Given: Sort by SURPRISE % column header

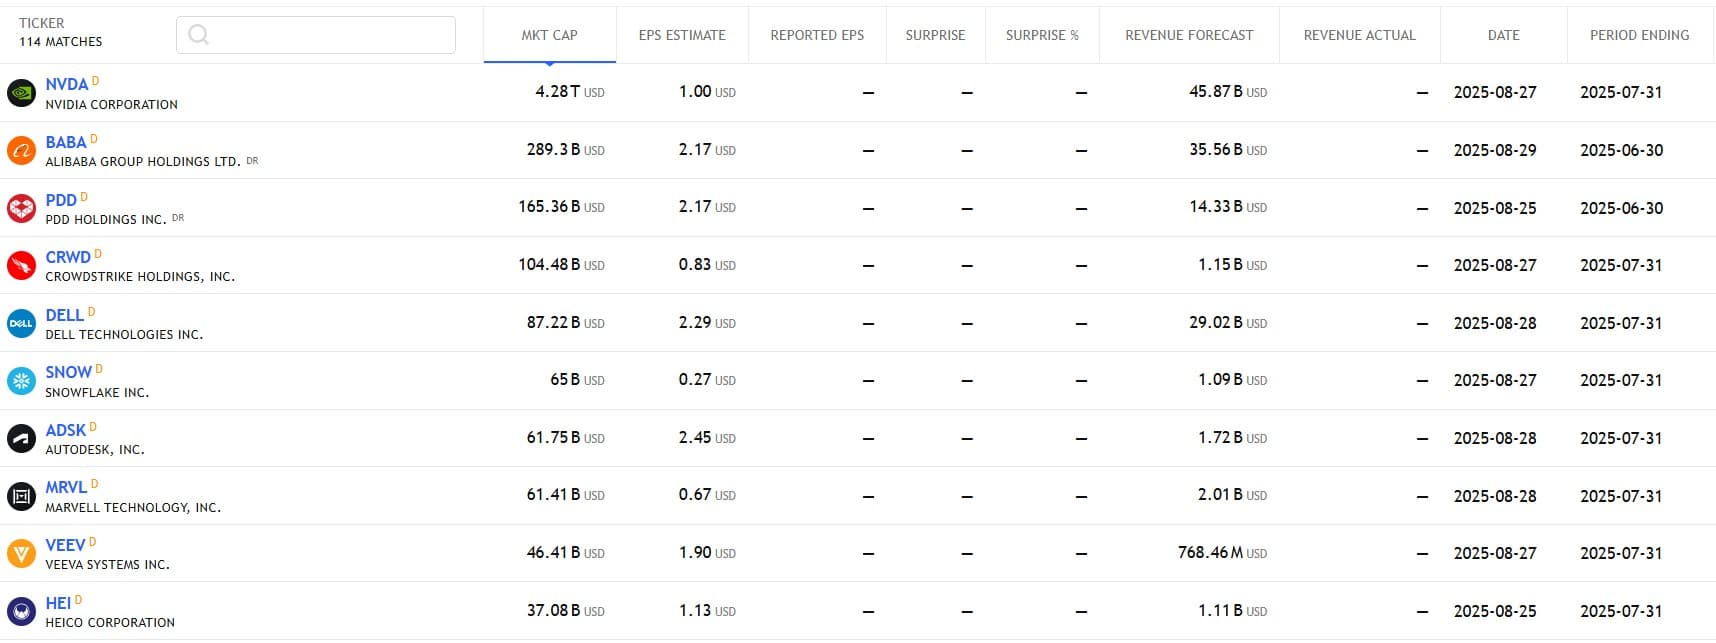Looking at the screenshot, I should pyautogui.click(x=1042, y=35).
